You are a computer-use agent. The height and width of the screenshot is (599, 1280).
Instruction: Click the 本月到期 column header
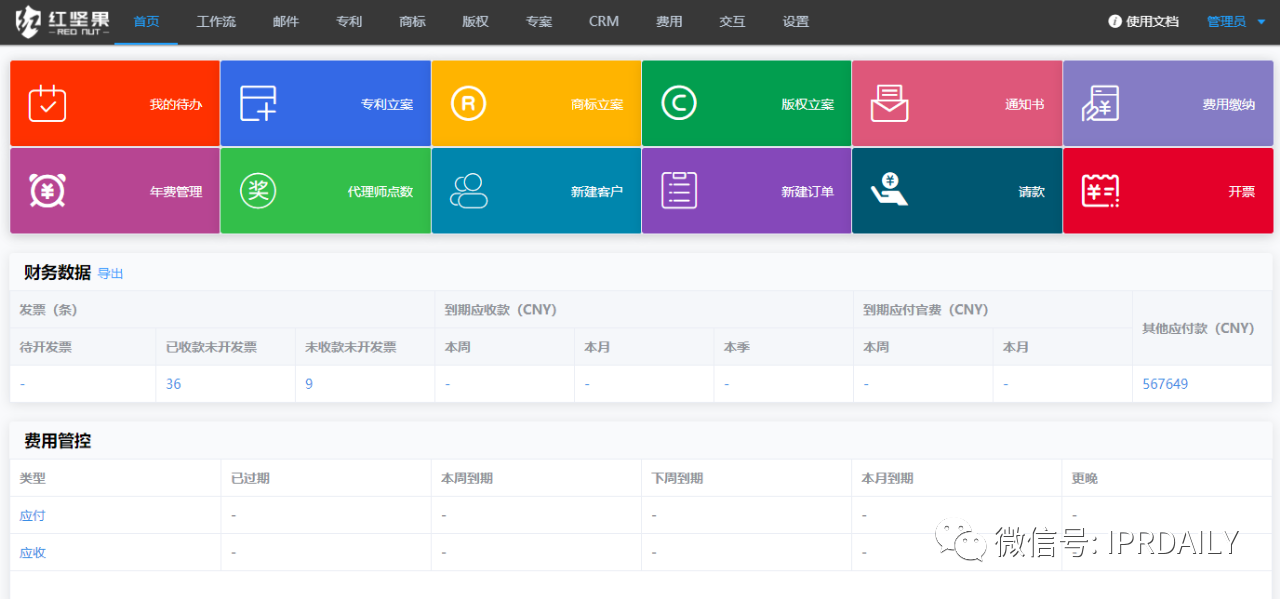(x=887, y=478)
